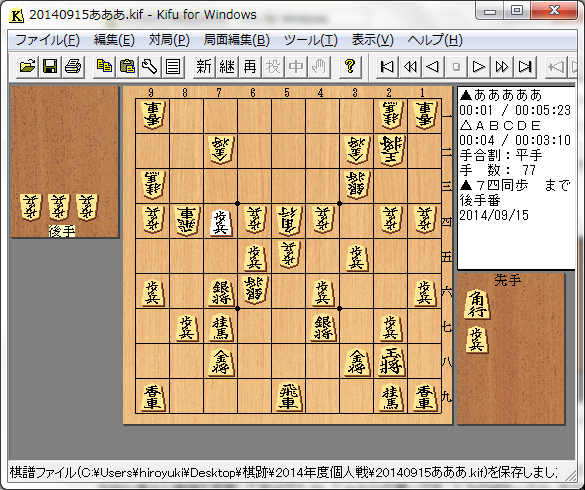The height and width of the screenshot is (490, 585).
Task: Open help with question mark icon
Action: [x=350, y=67]
